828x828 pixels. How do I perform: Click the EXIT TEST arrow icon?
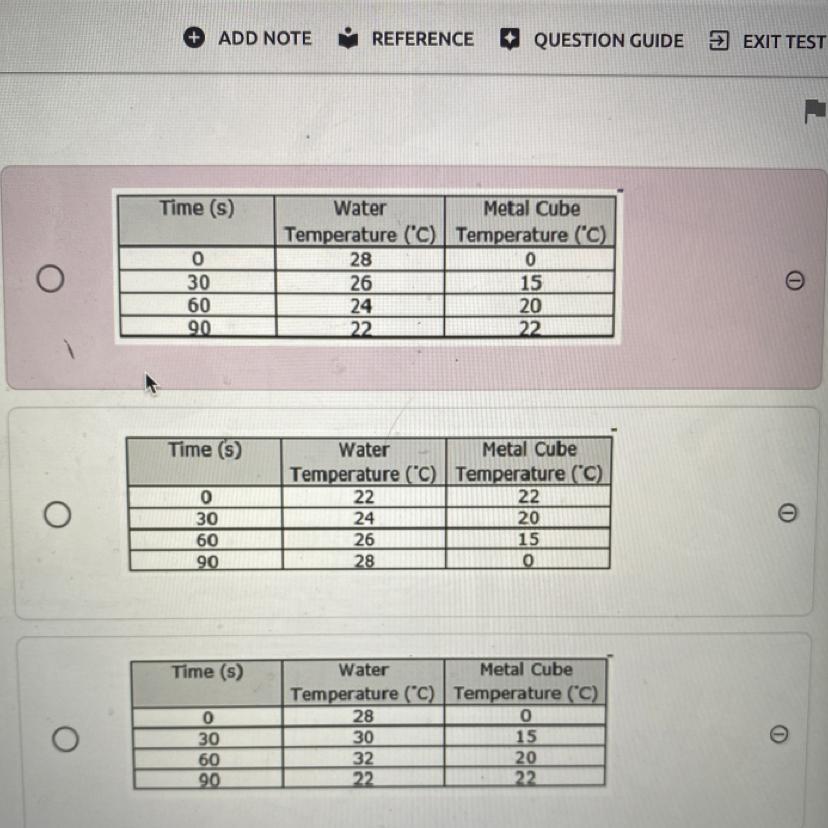(x=719, y=41)
